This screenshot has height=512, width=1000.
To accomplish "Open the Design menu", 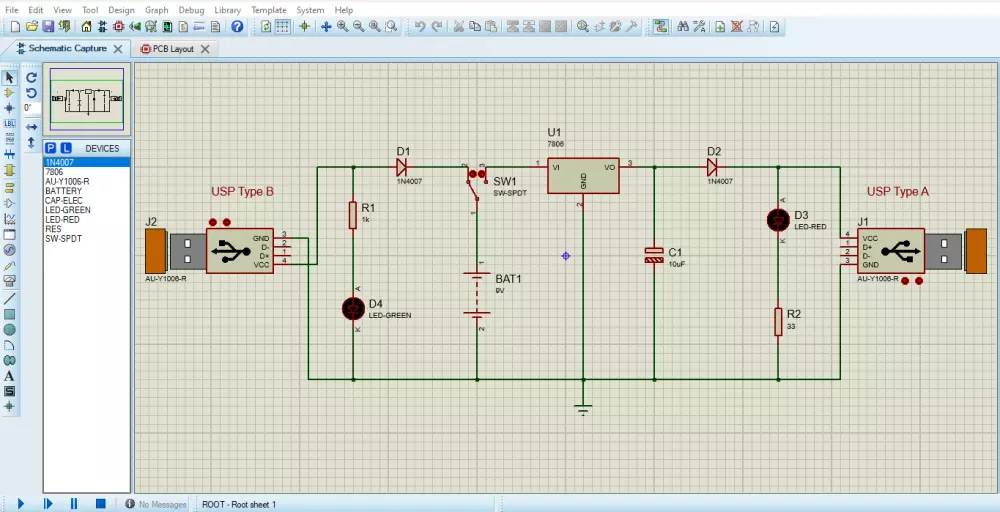I will (x=121, y=10).
